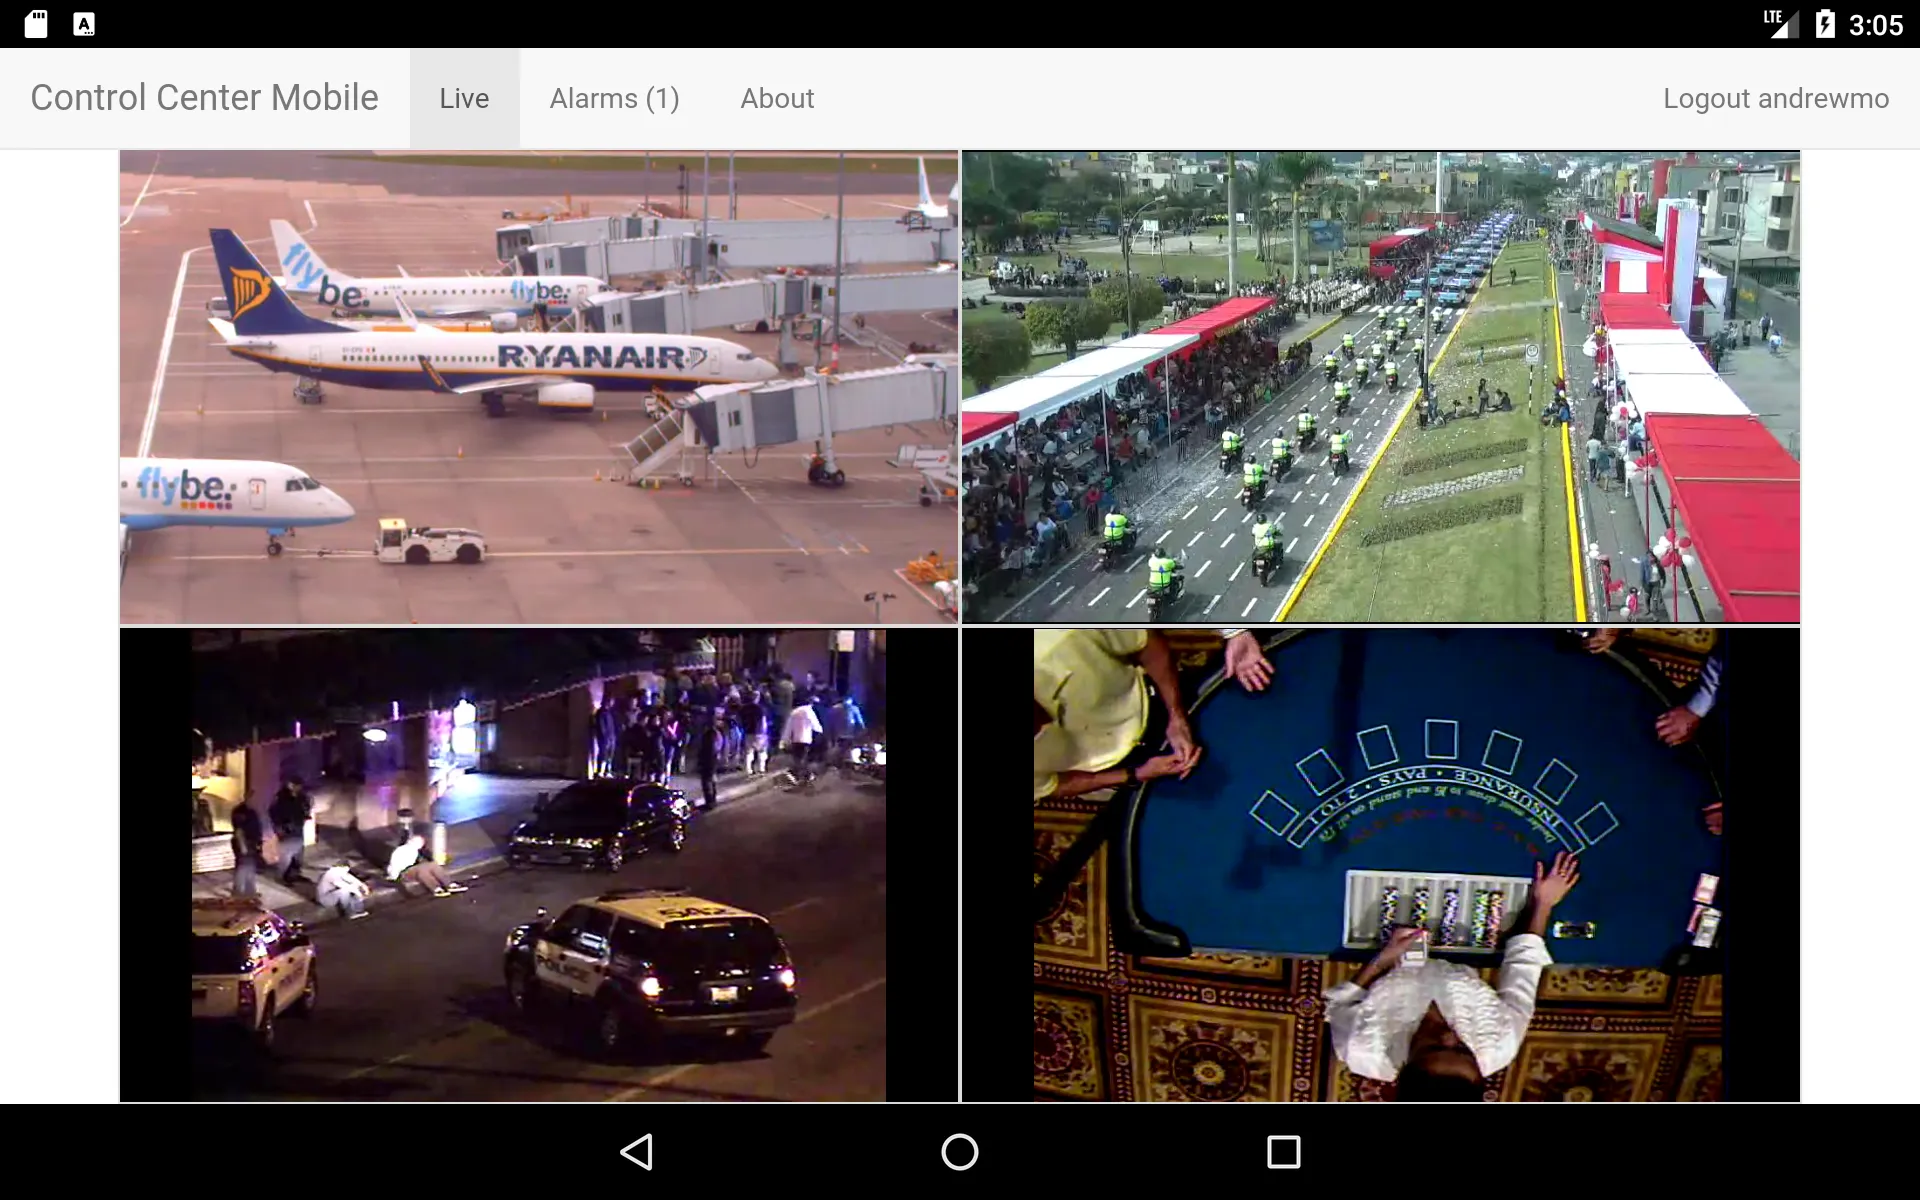The height and width of the screenshot is (1200, 1920).
Task: Switch to the Alarms (1) tab
Action: (x=614, y=98)
